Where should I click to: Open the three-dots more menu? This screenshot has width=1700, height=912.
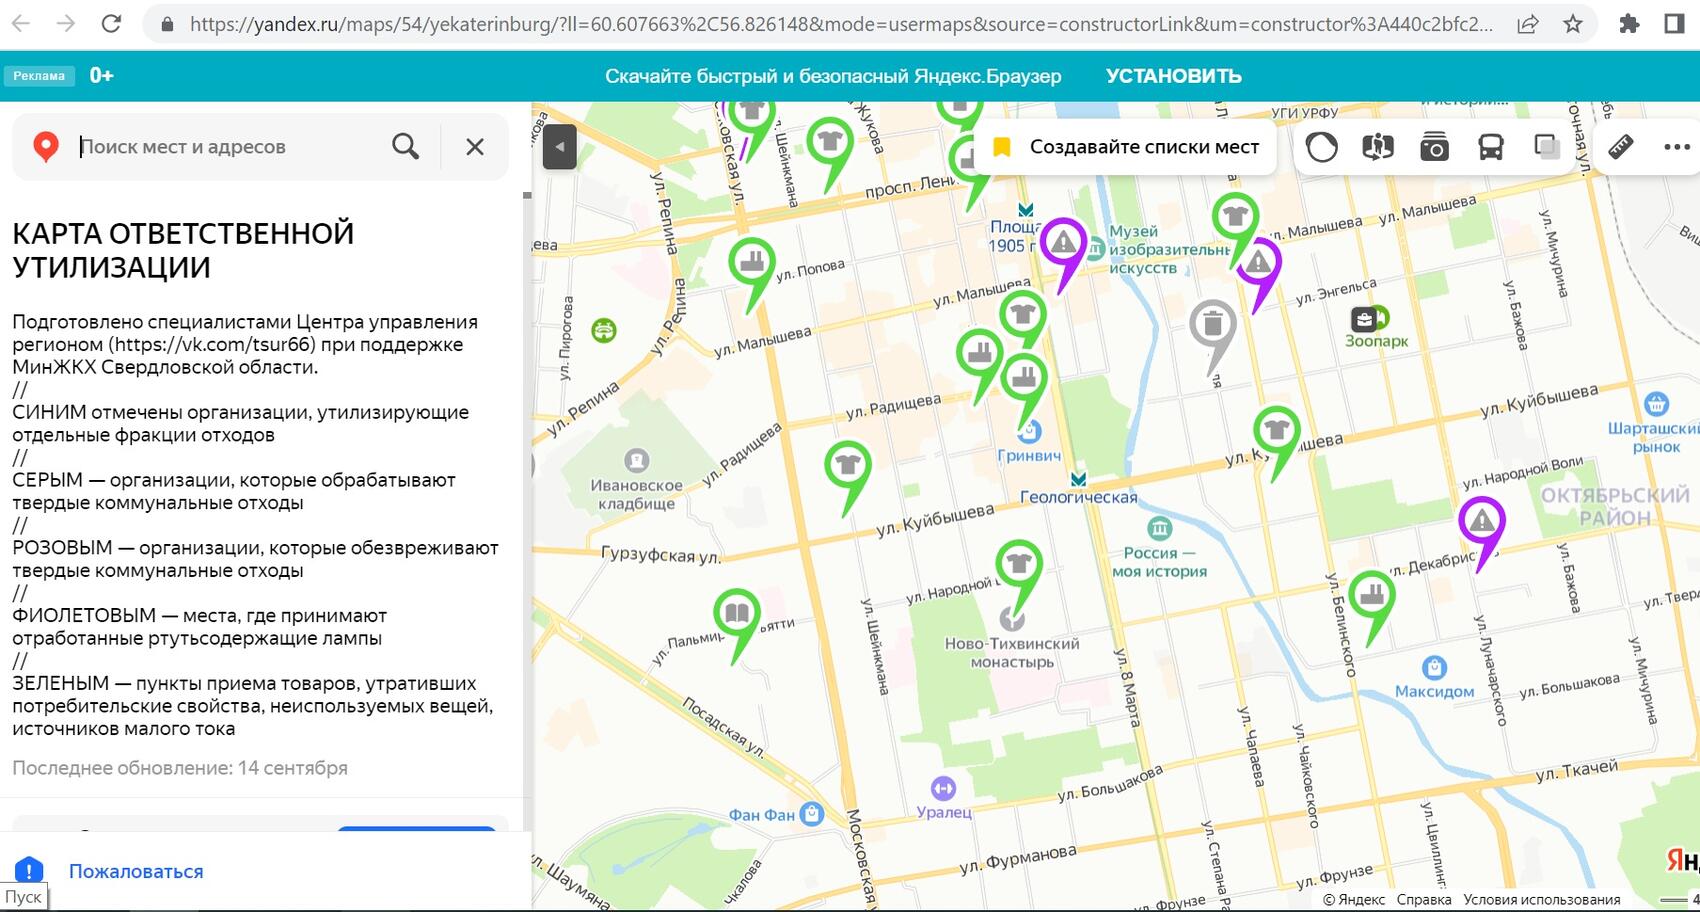(x=1676, y=147)
